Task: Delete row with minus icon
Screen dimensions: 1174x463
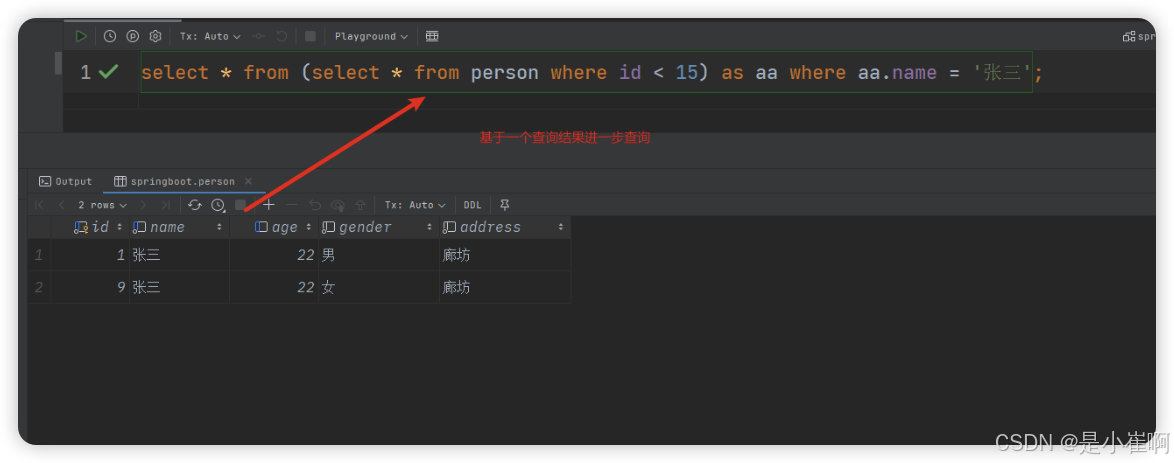Action: click(x=292, y=205)
